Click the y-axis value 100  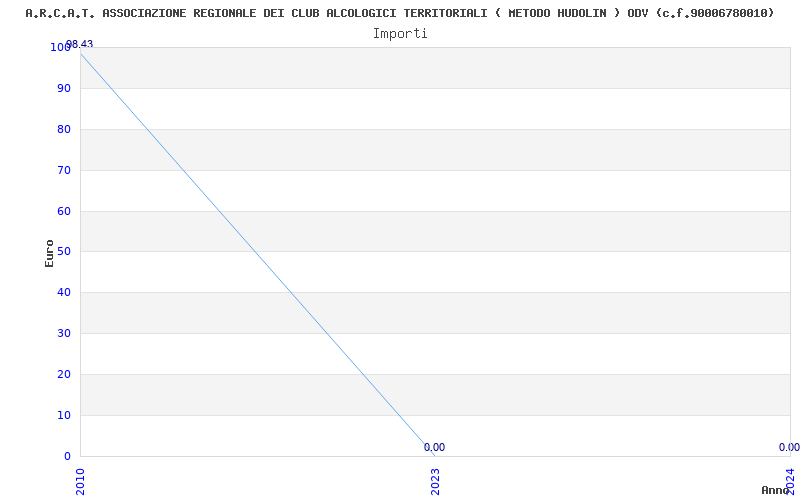tap(60, 47)
